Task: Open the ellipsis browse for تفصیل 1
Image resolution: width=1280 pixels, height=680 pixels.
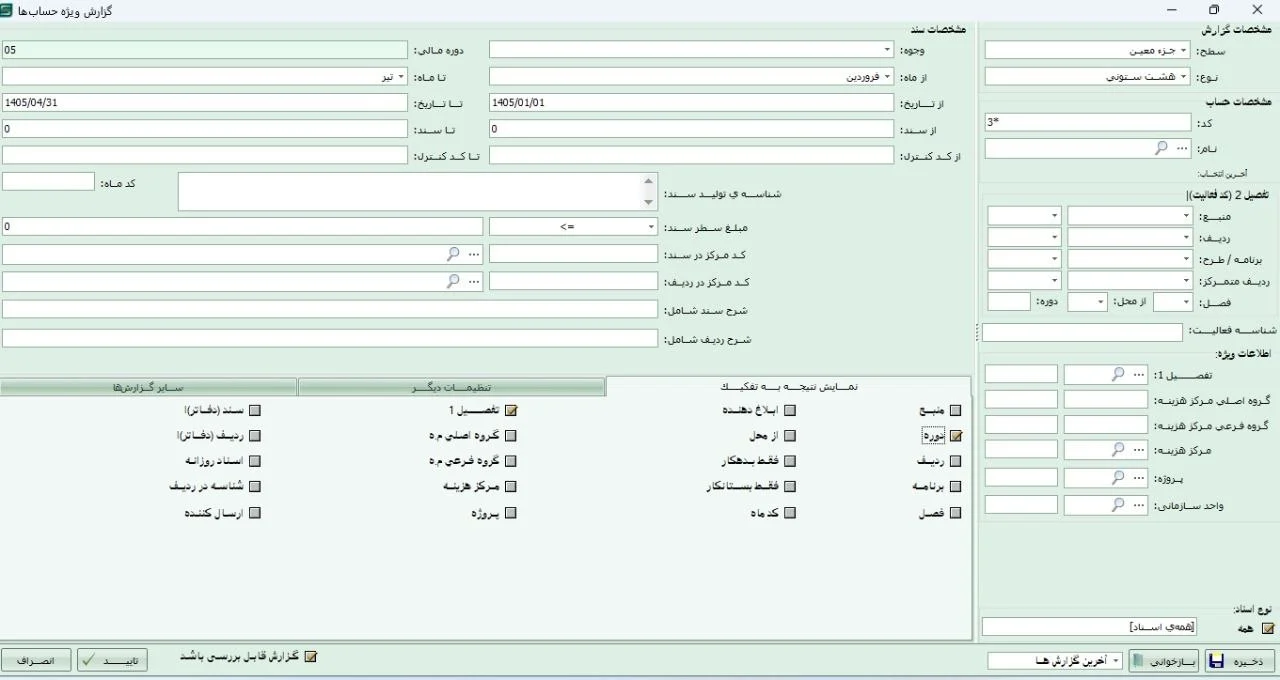Action: 1139,374
